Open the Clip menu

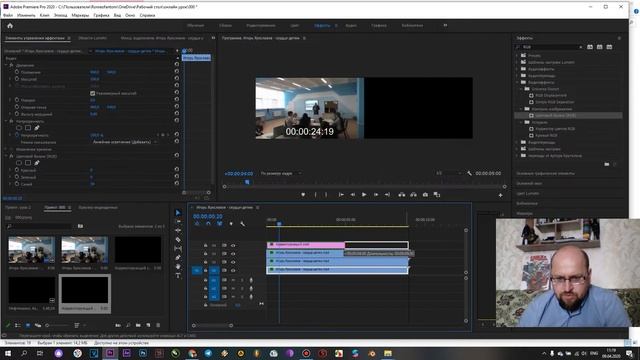pyautogui.click(x=44, y=15)
